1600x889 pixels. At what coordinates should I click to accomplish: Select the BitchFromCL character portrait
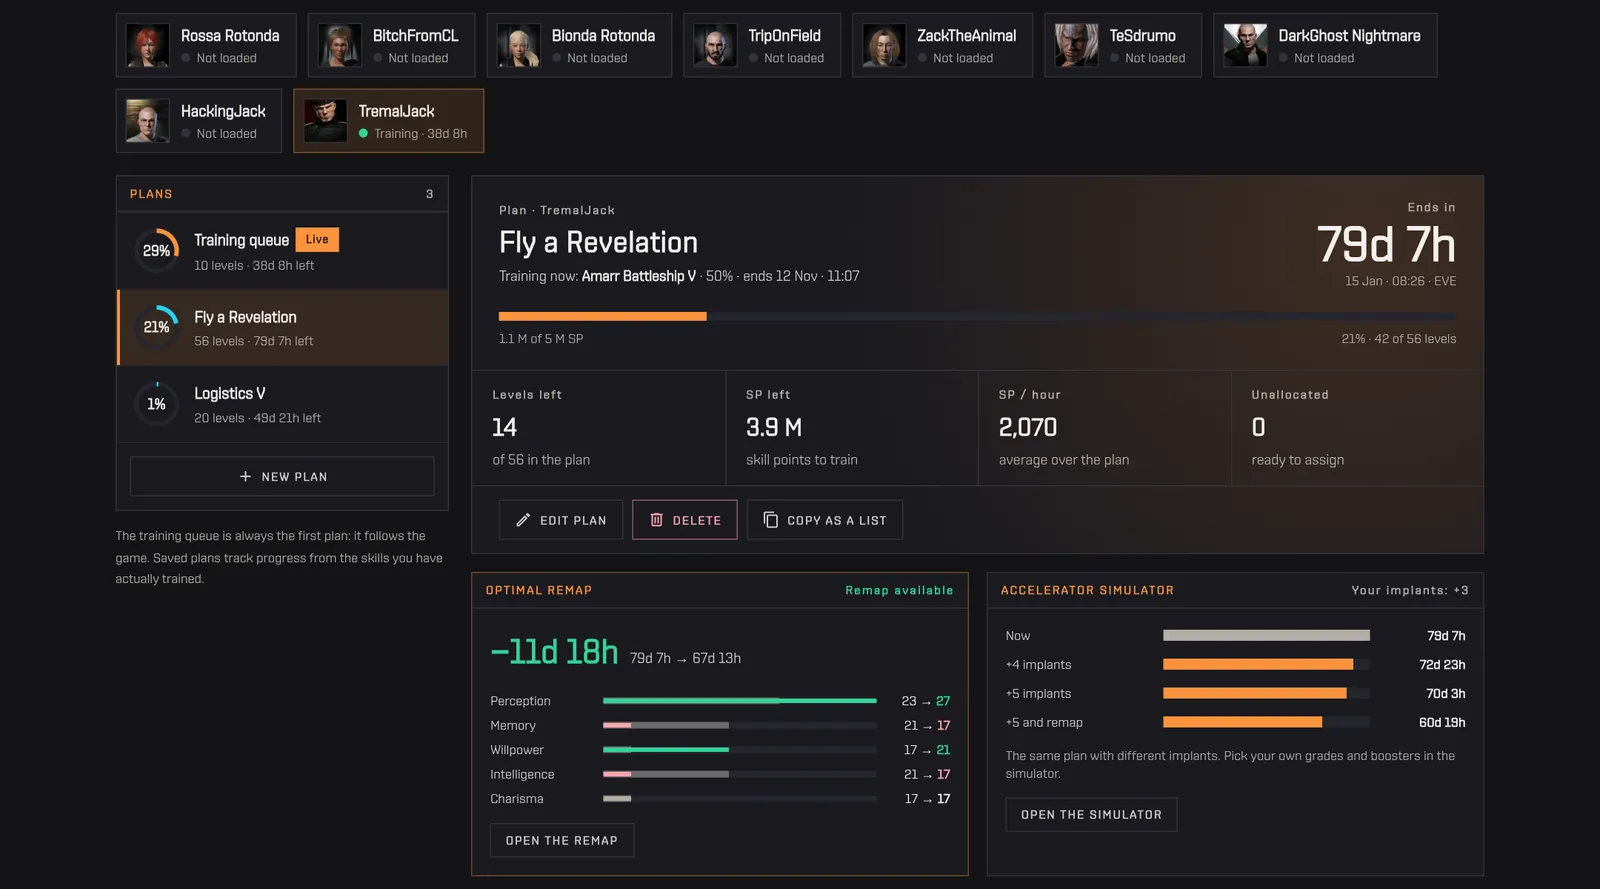pos(340,45)
